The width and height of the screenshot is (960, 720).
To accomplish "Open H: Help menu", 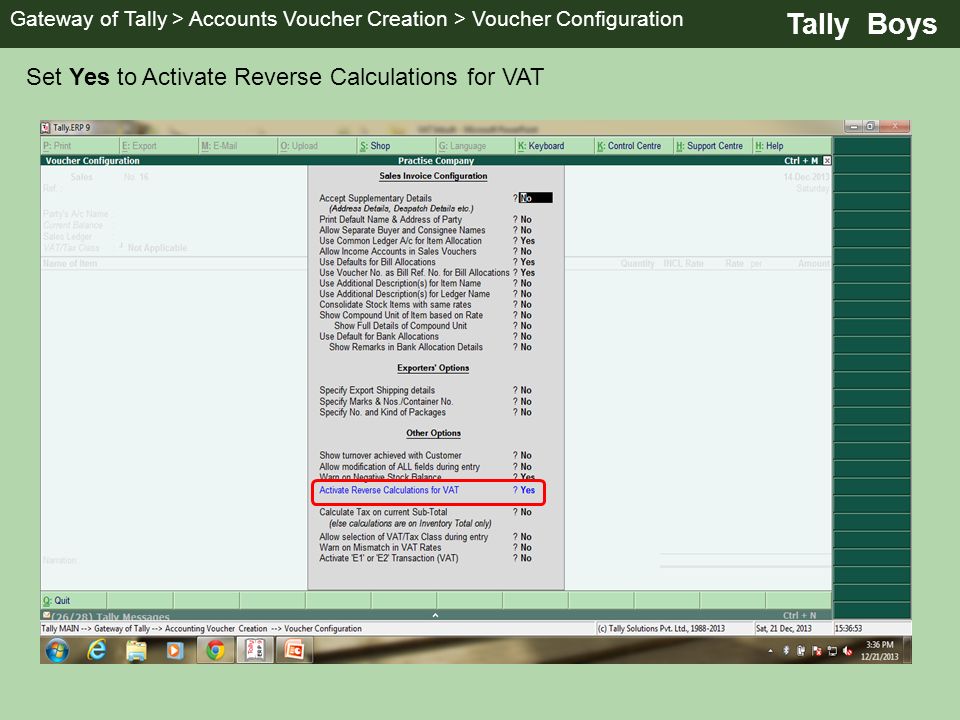I will tap(792, 146).
